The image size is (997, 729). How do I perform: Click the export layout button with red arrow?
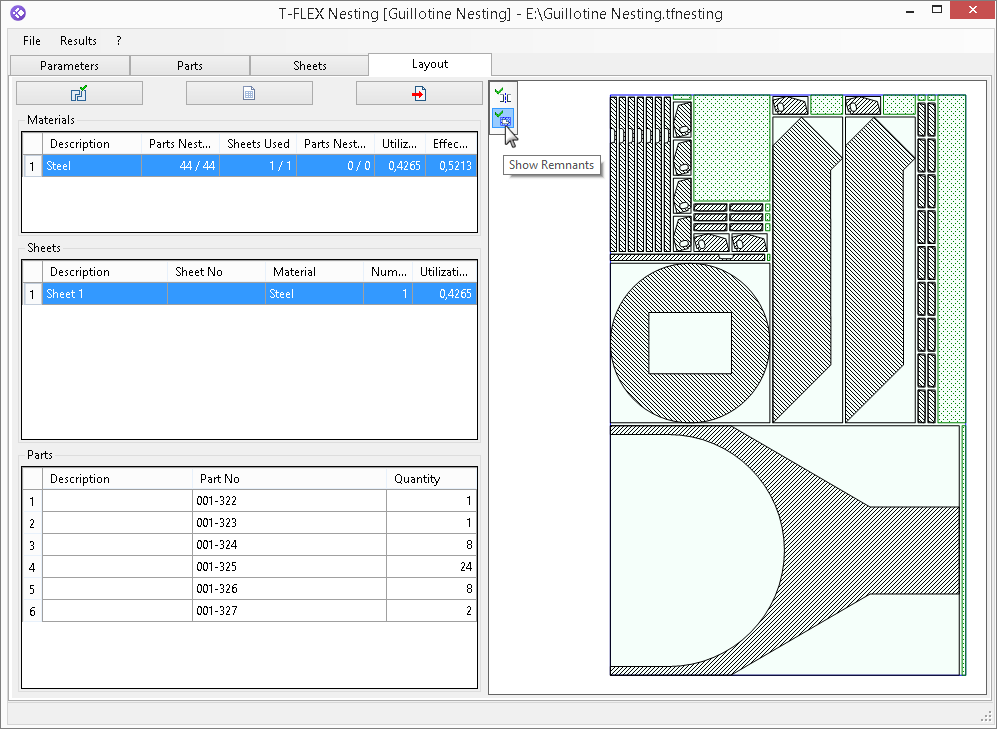pyautogui.click(x=419, y=93)
